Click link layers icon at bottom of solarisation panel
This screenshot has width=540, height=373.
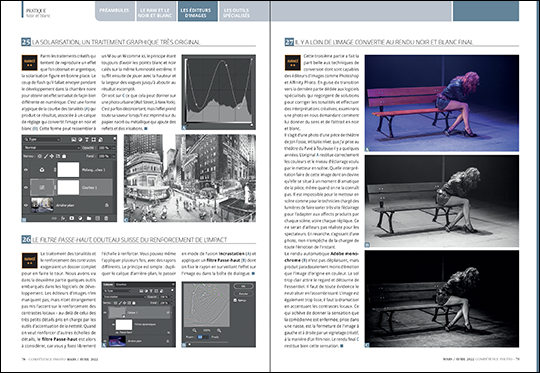pyautogui.click(x=54, y=218)
